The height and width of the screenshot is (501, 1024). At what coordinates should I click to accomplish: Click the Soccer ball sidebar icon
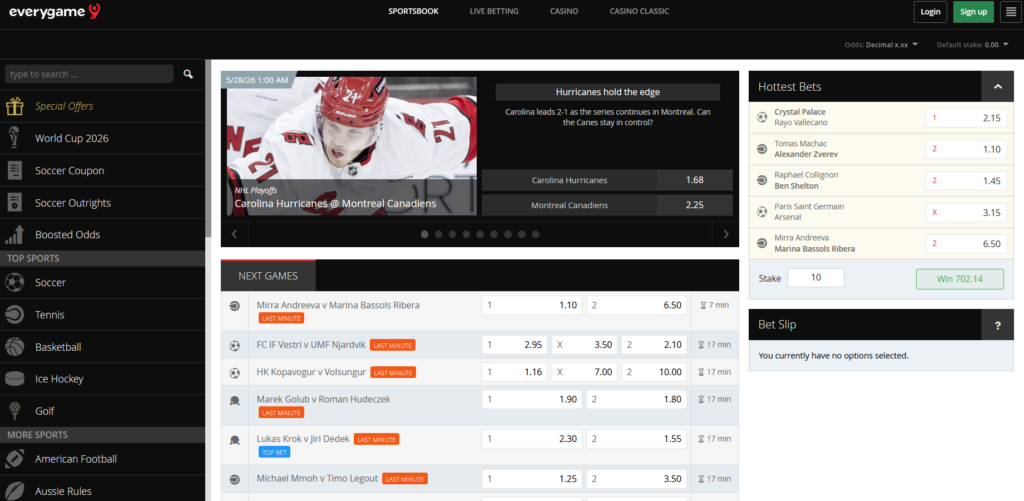tap(14, 282)
